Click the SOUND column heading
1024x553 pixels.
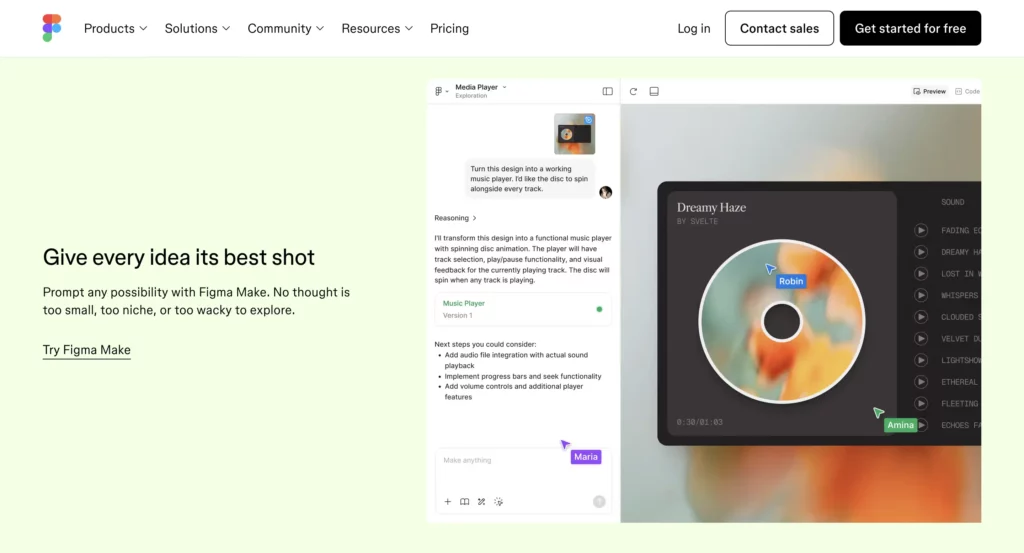point(952,202)
